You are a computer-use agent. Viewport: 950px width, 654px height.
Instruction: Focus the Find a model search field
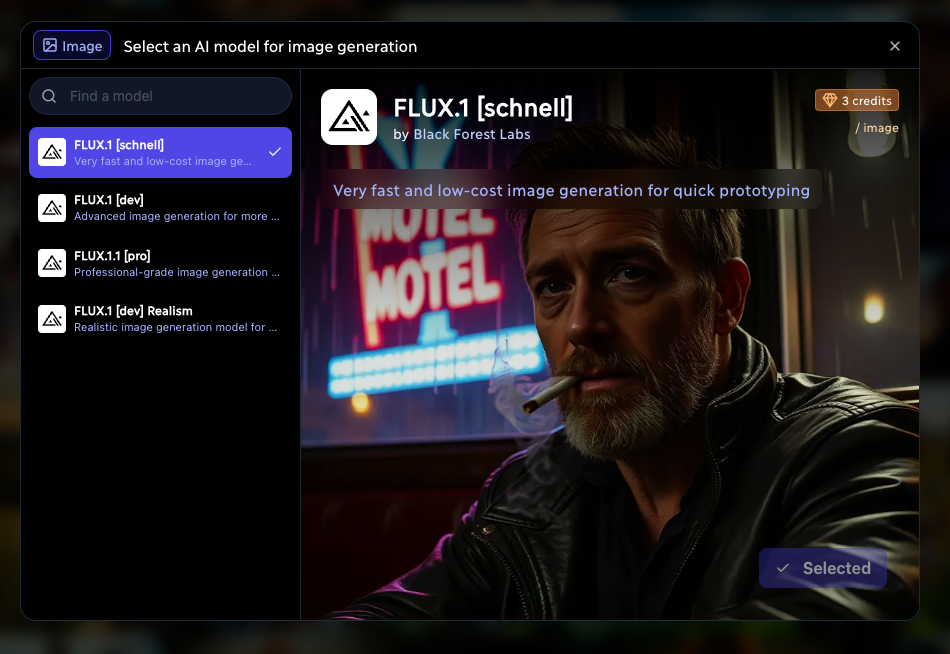tap(161, 96)
